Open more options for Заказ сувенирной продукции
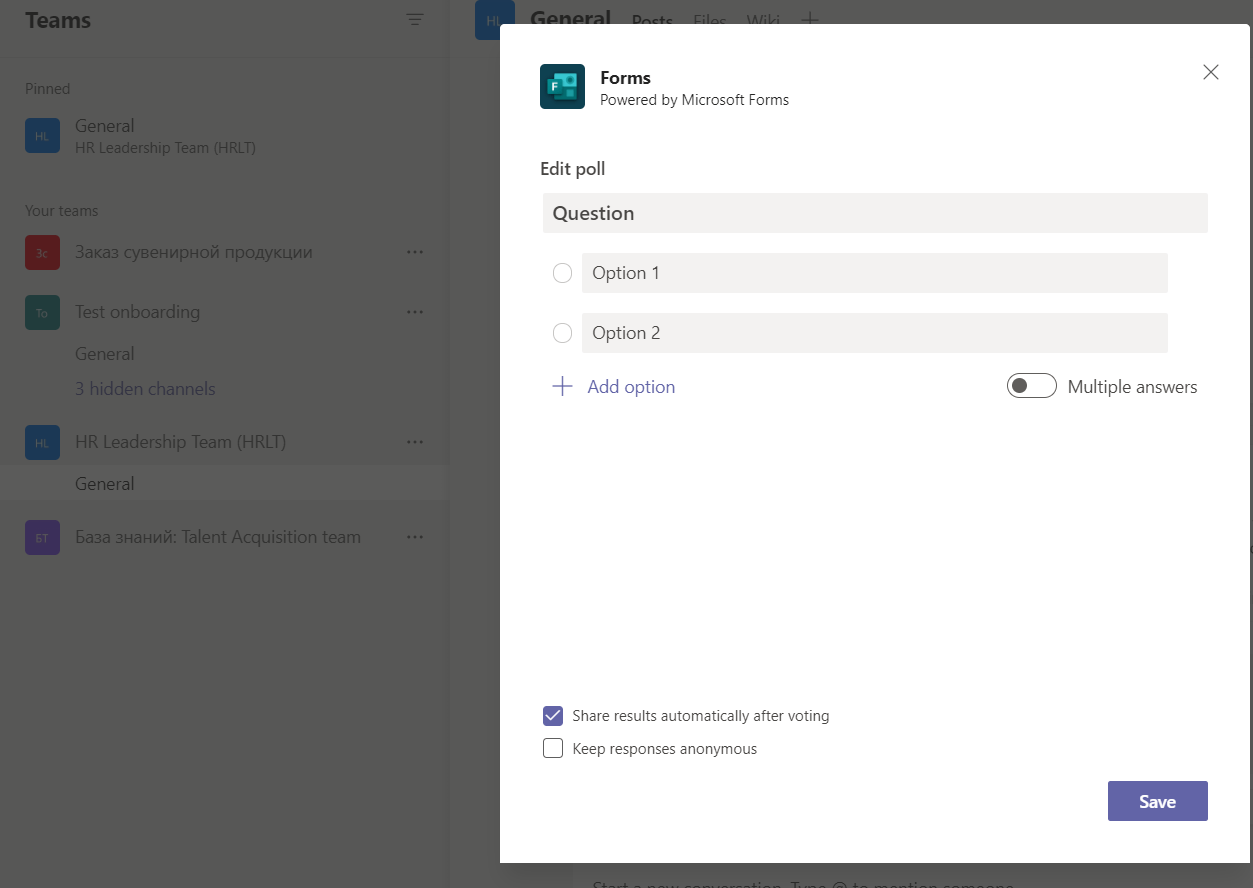This screenshot has width=1253, height=888. (x=415, y=252)
